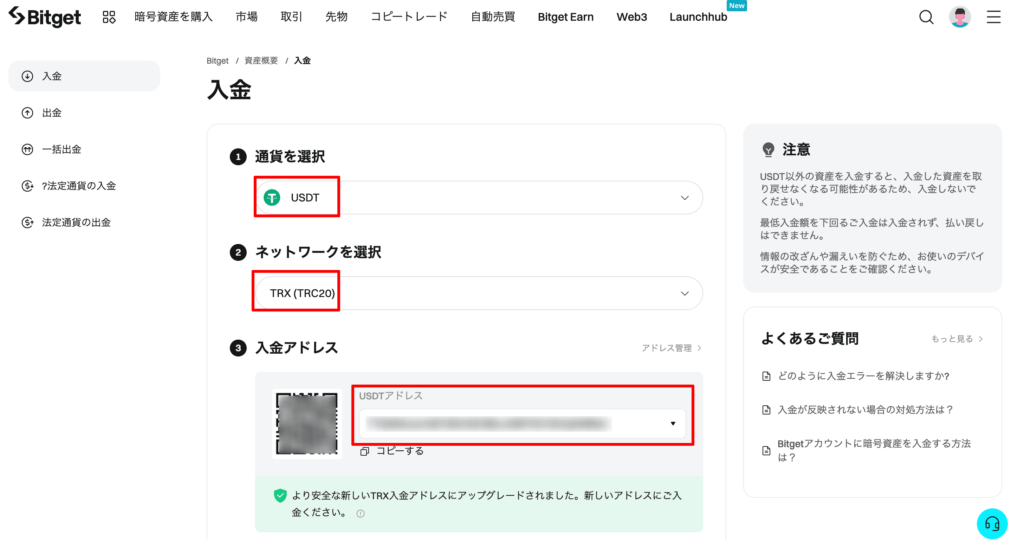Viewport: 1024px width, 540px height.
Task: Click the よくあるご質問 heading
Action: tap(810, 339)
